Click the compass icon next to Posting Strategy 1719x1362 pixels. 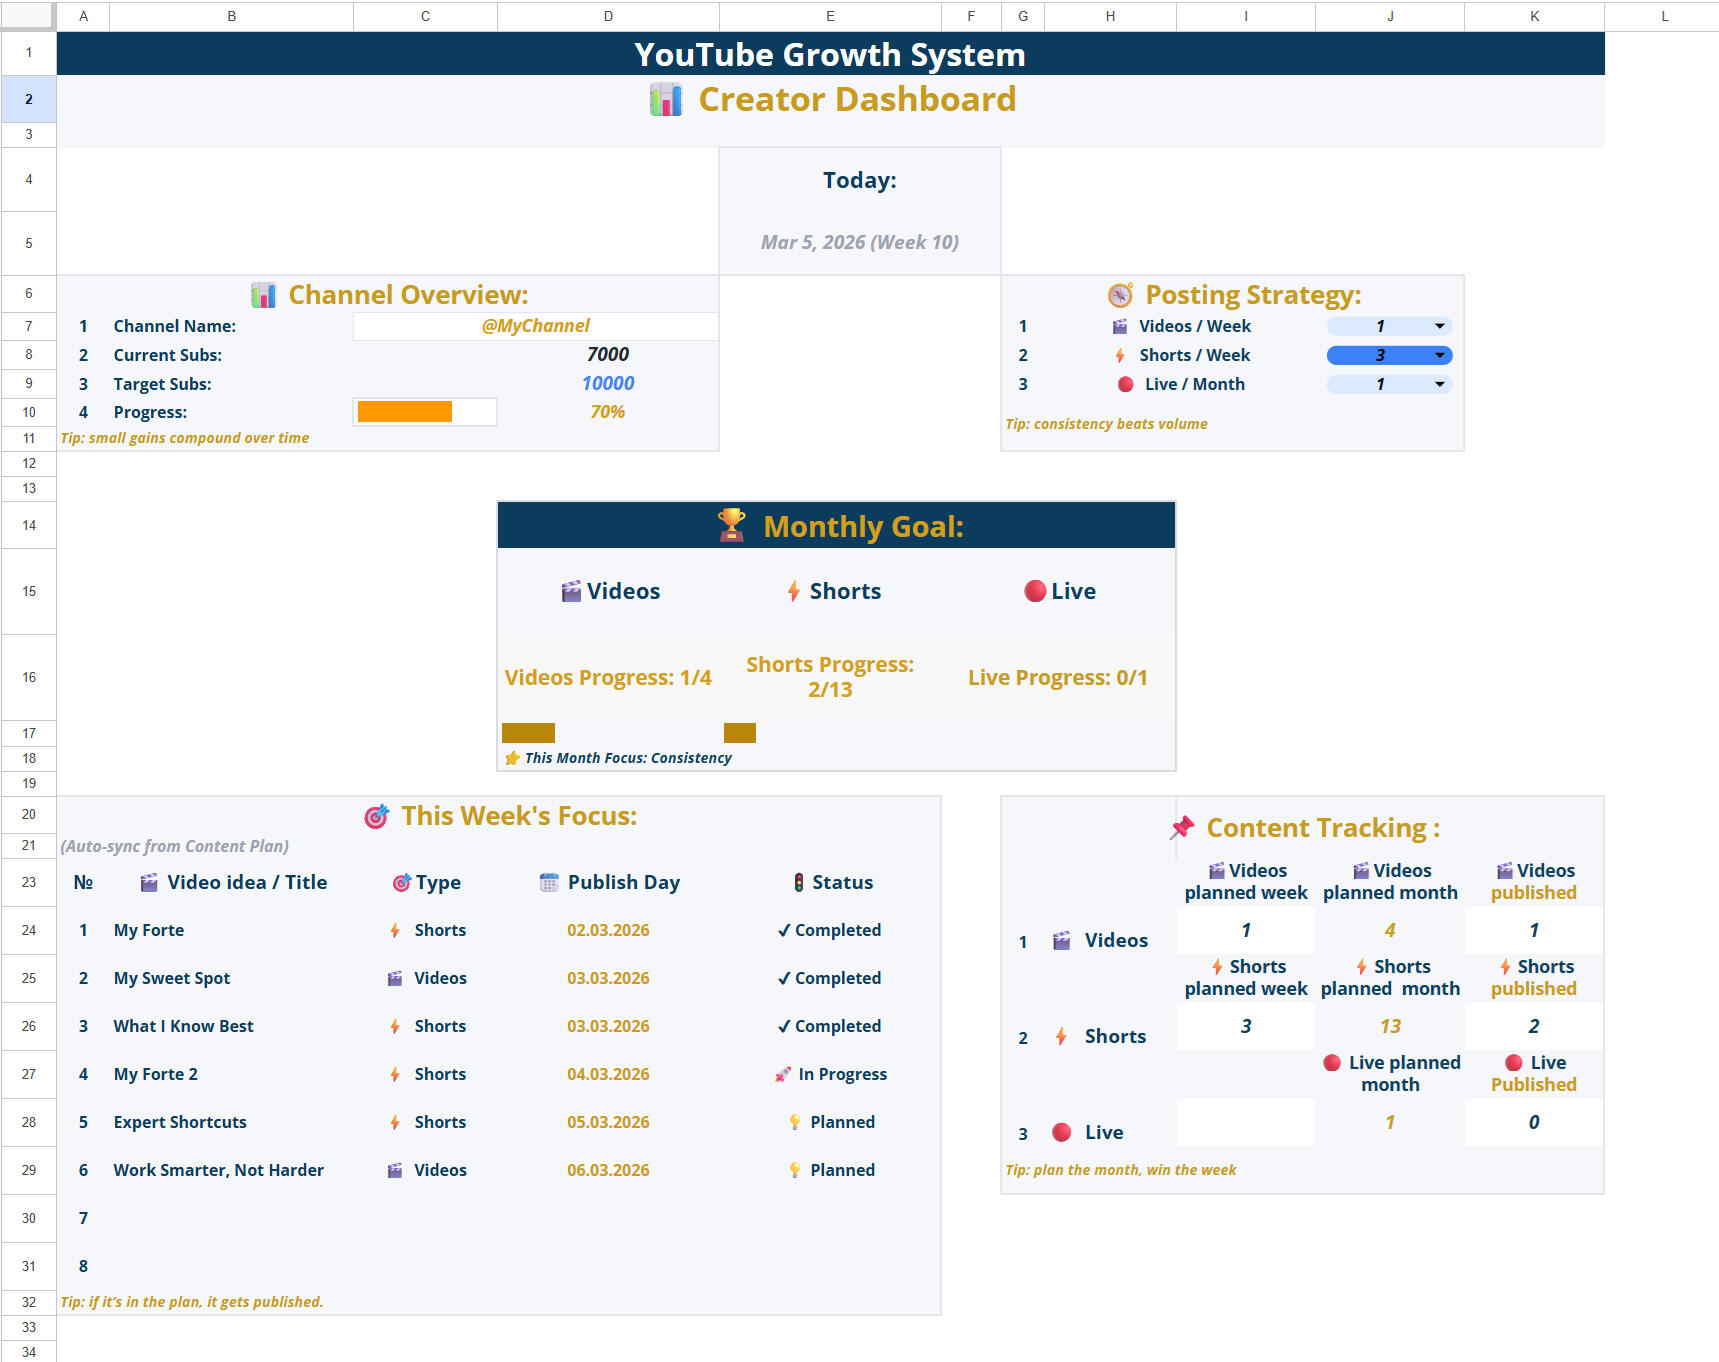coord(1119,295)
